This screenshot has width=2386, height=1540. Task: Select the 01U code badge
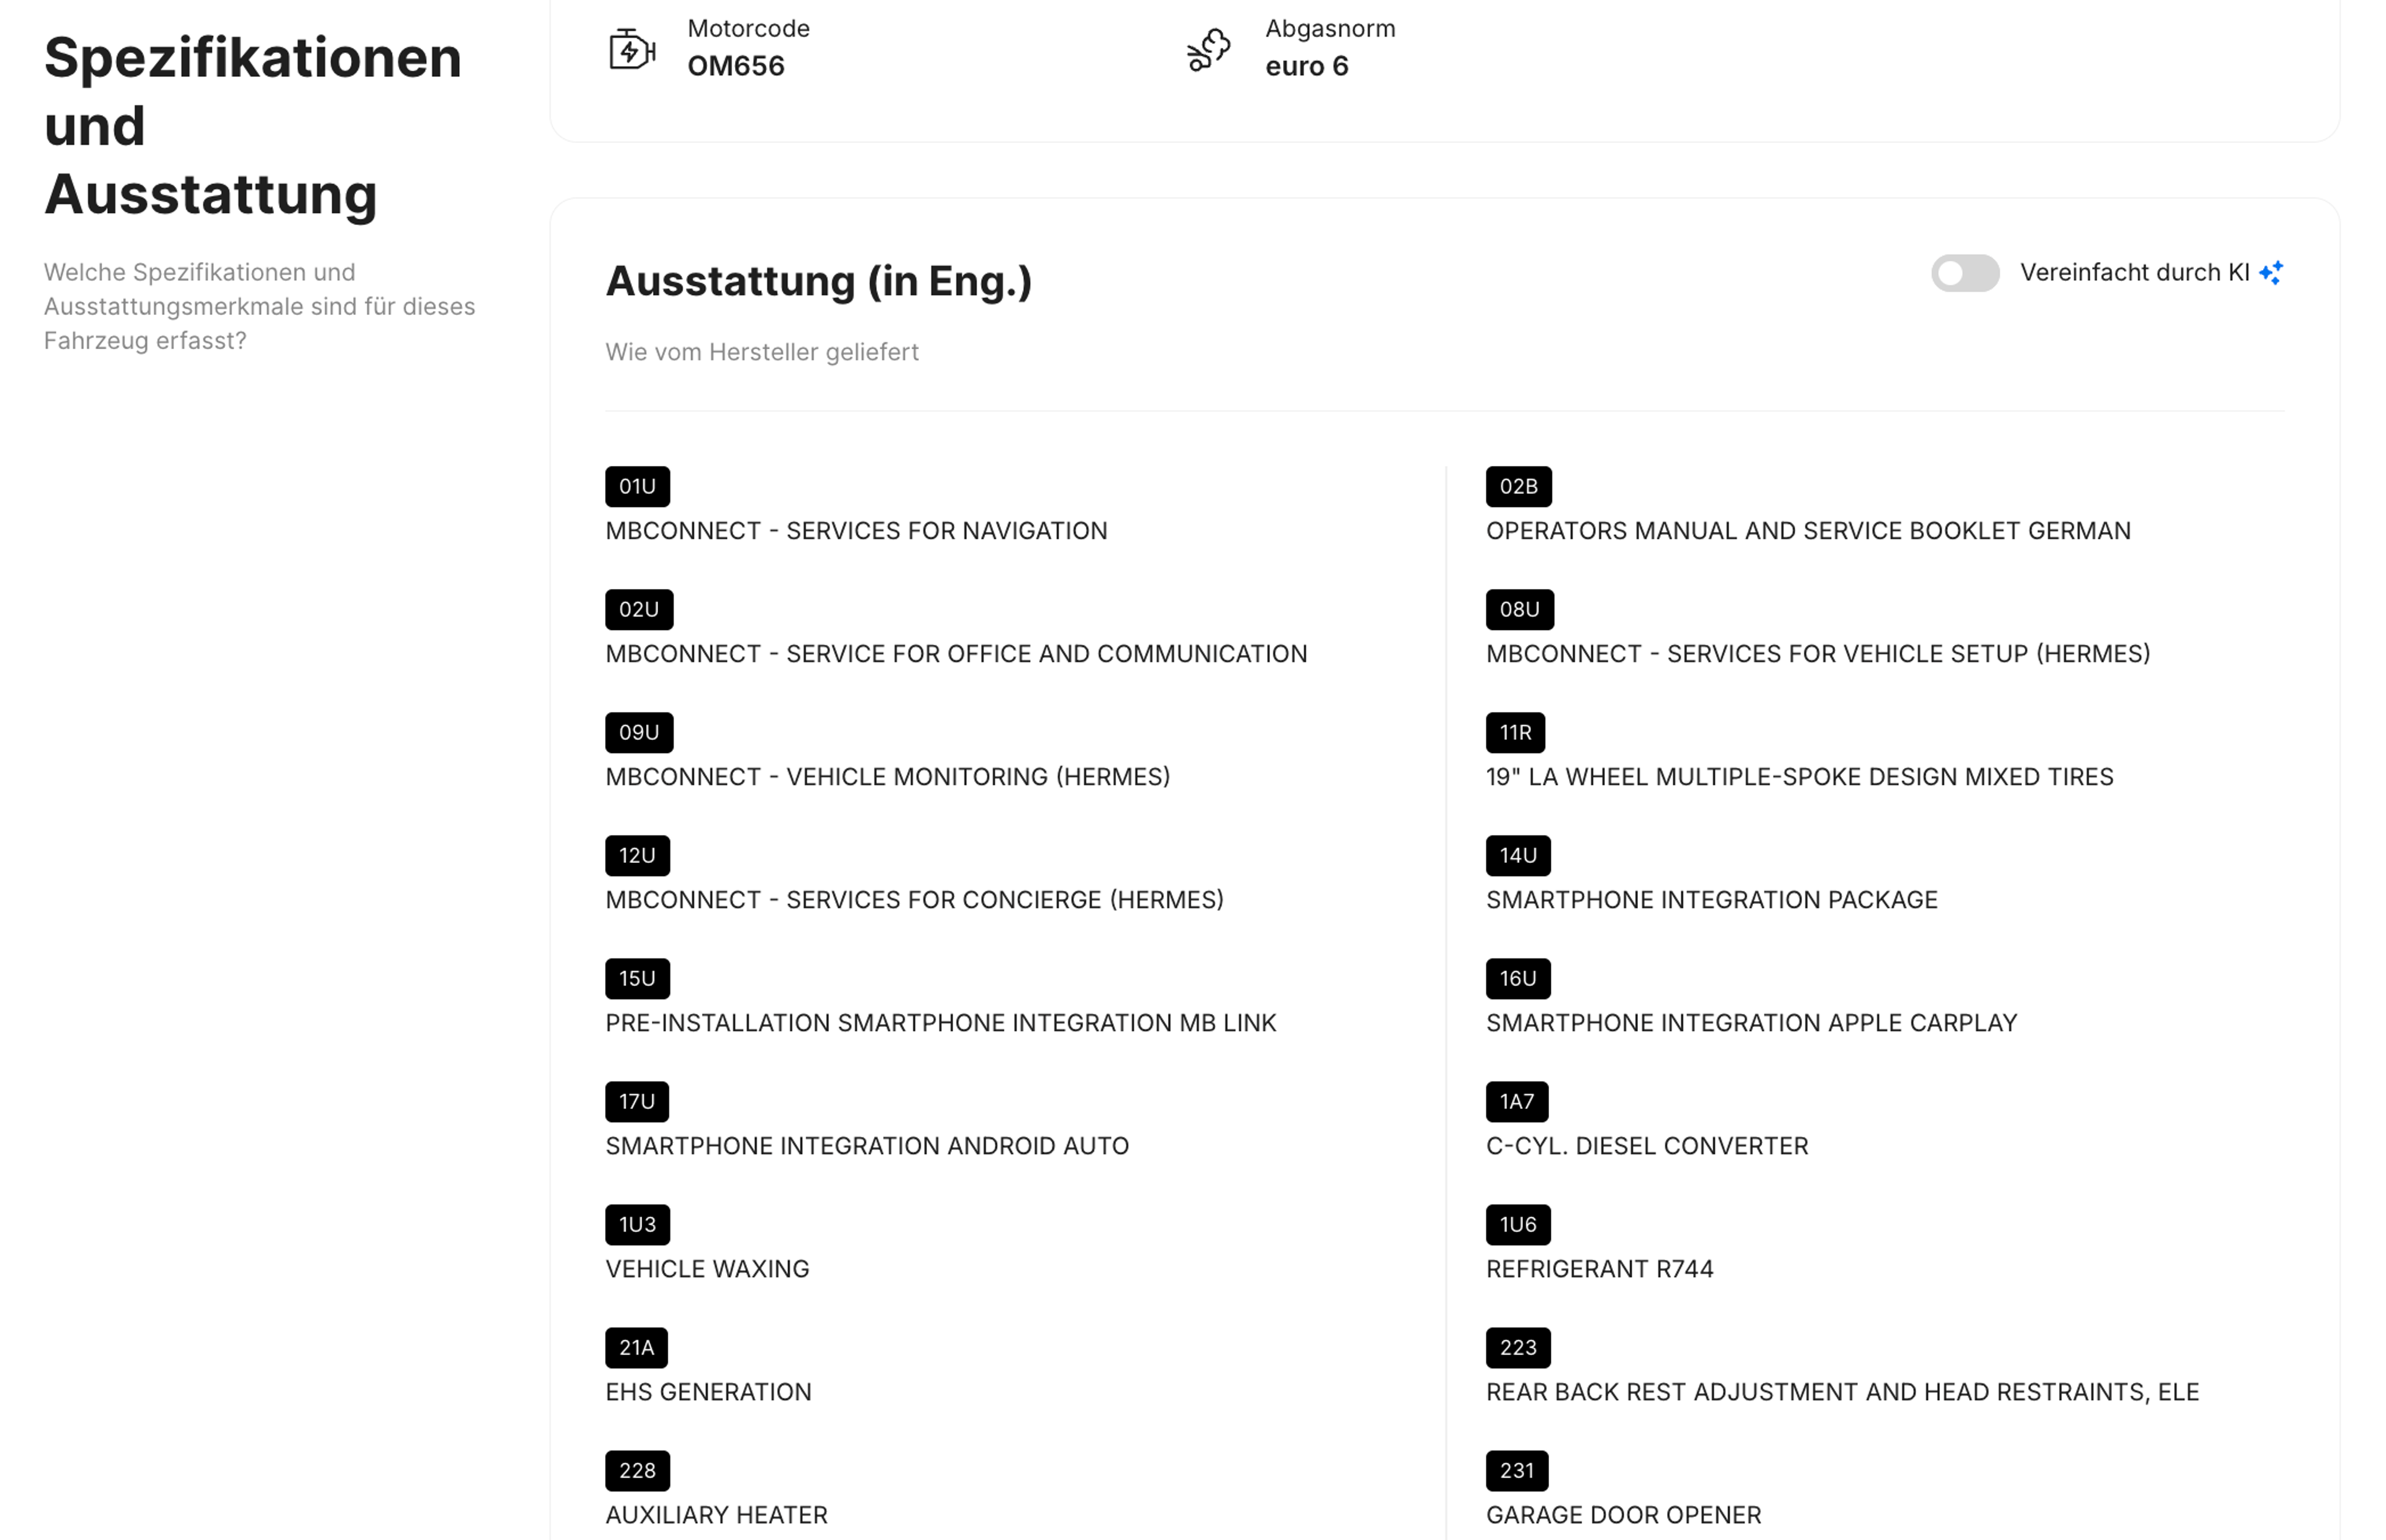(x=637, y=487)
